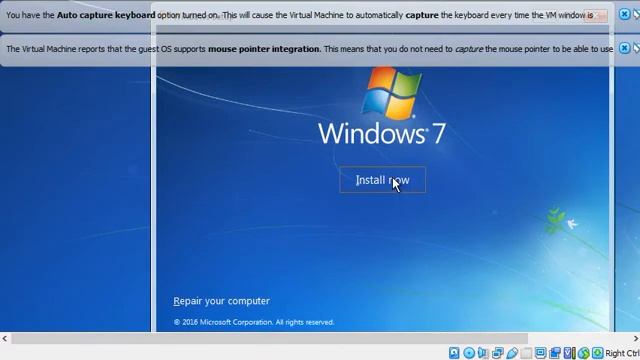Dismiss the mouse pointer integration notification
The height and width of the screenshot is (360, 640).
[624, 48]
